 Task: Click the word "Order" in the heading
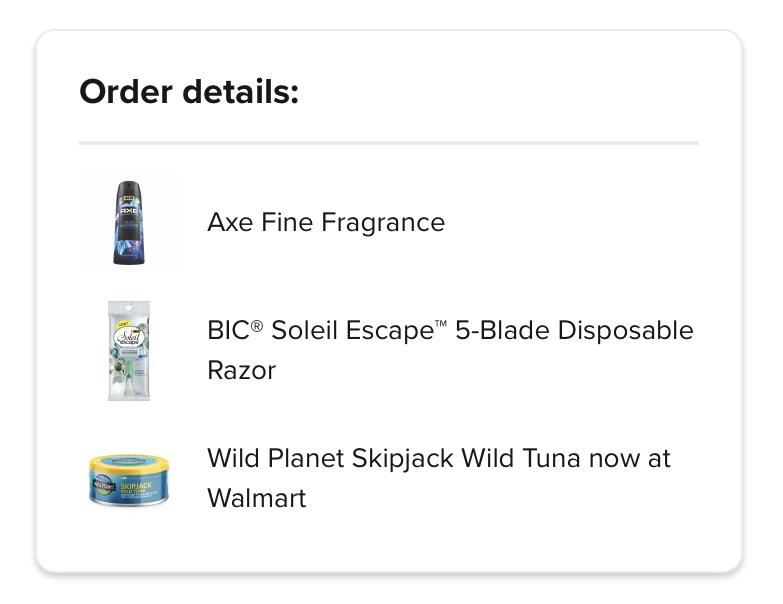126,92
